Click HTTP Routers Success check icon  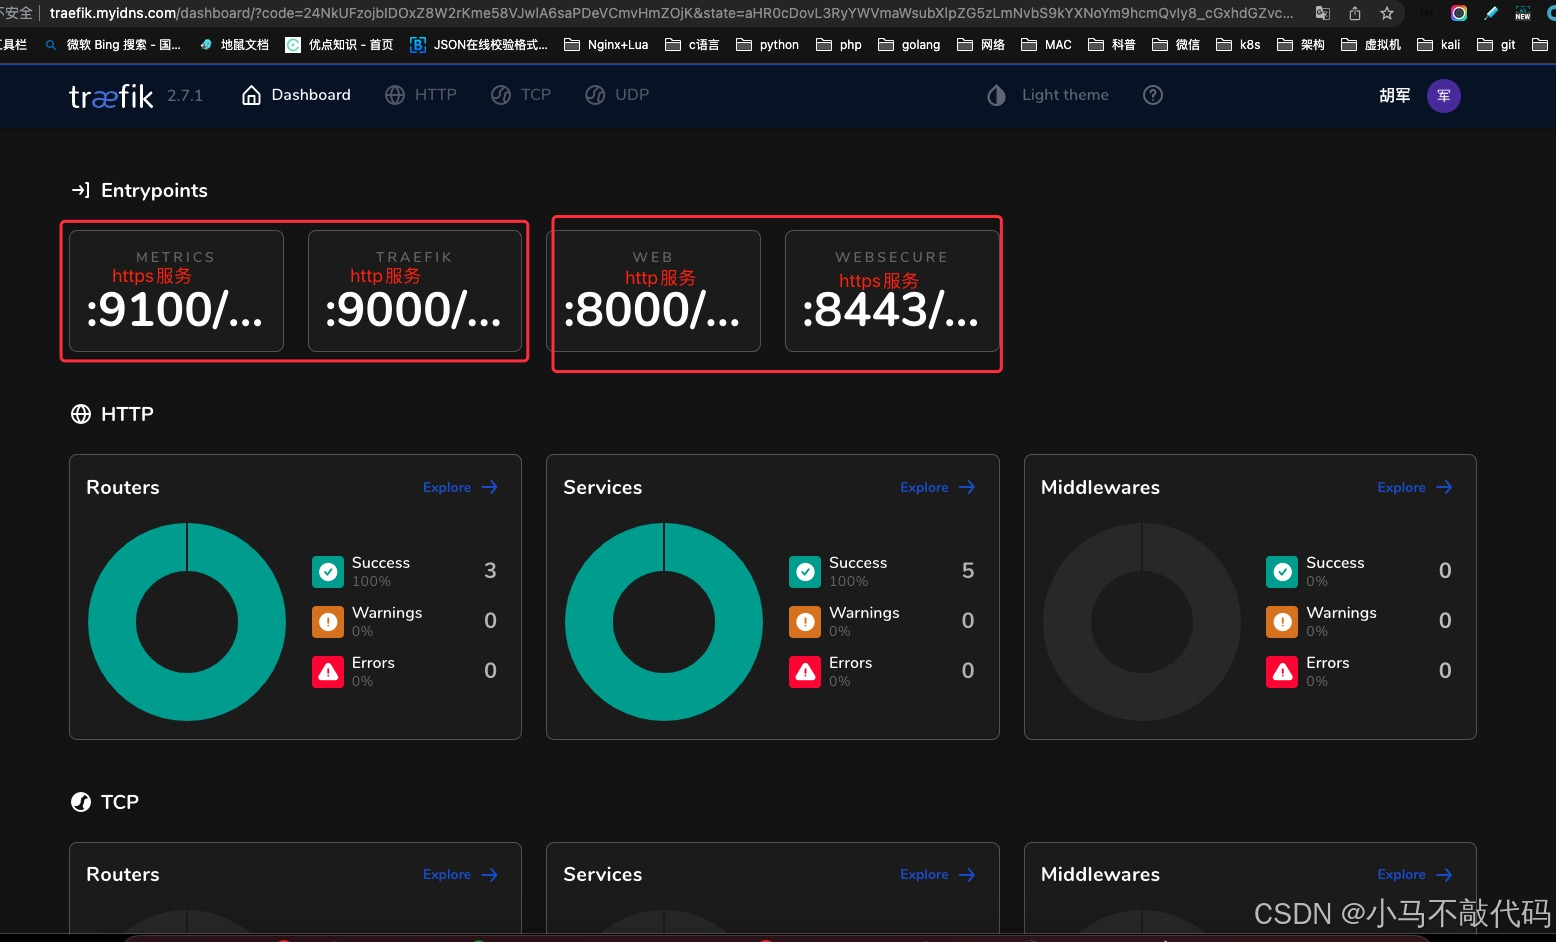click(328, 572)
